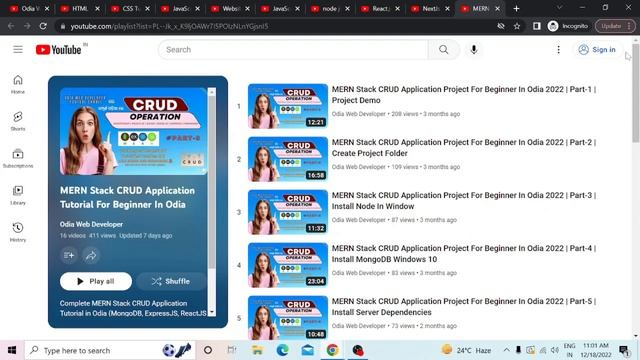The height and width of the screenshot is (360, 640).
Task: Open Part-4 Install MongoDB Windows 10 title
Action: pyautogui.click(x=464, y=254)
